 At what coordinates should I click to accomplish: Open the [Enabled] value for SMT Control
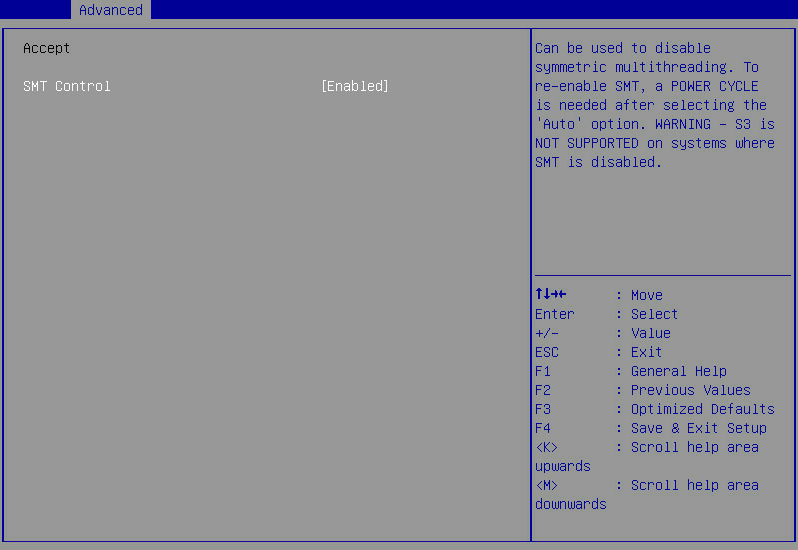[355, 86]
